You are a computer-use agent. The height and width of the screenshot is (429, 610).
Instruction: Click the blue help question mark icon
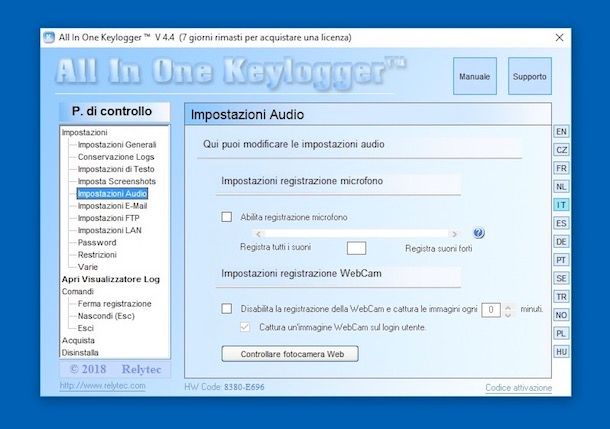tap(479, 233)
